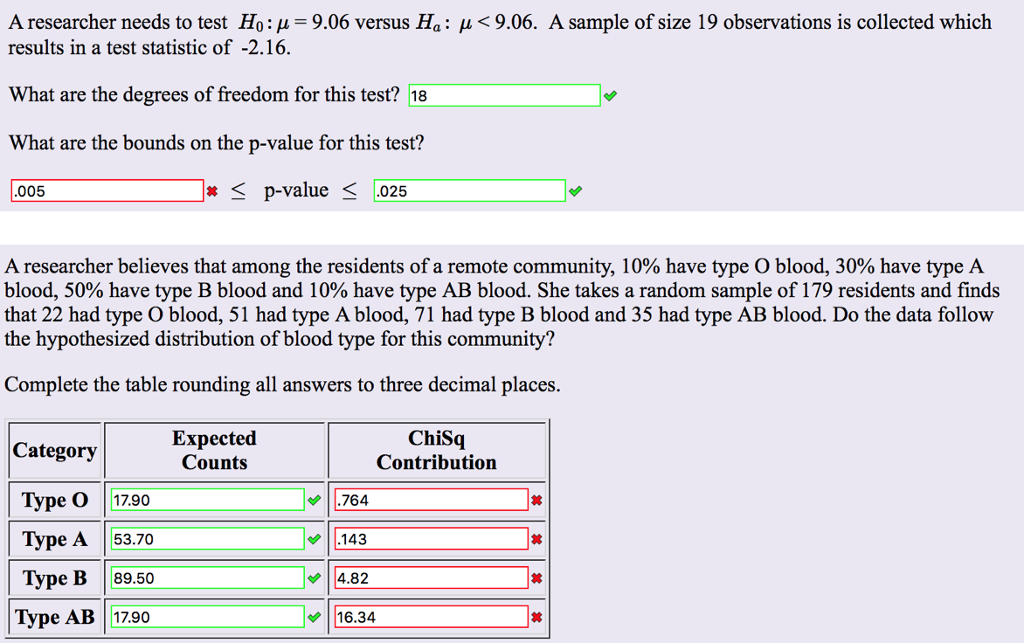This screenshot has width=1024, height=643.
Task: Click the green checkmark beside Type O expected count
Action: [x=315, y=499]
